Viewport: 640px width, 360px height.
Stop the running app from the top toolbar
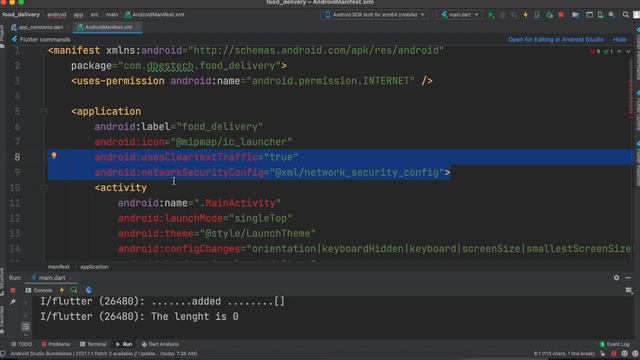click(561, 15)
